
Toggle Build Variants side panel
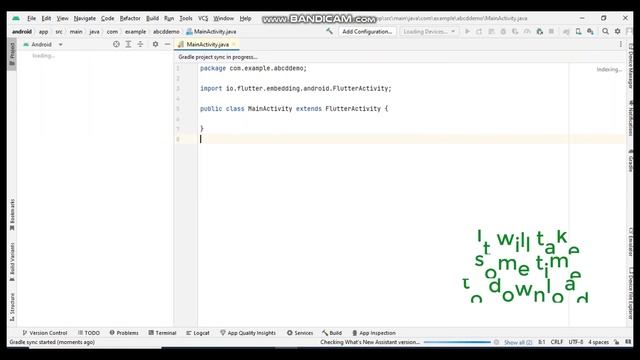pos(12,262)
